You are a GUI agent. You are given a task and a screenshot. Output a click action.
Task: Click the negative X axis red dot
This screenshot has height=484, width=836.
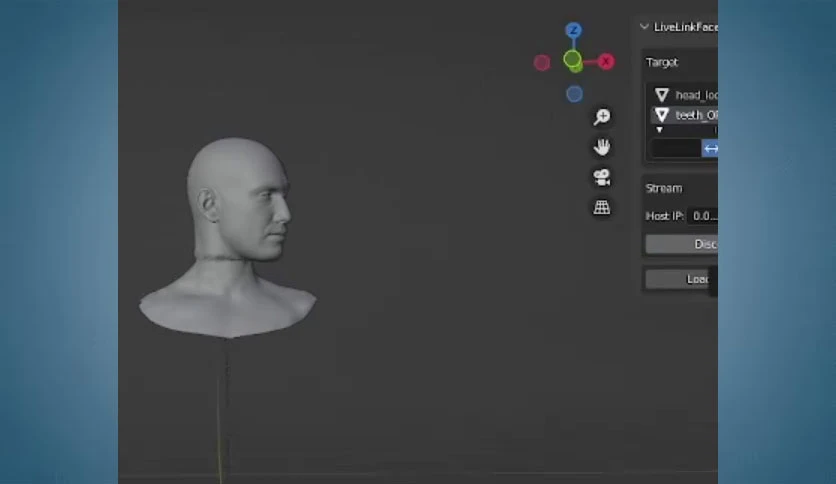click(542, 62)
